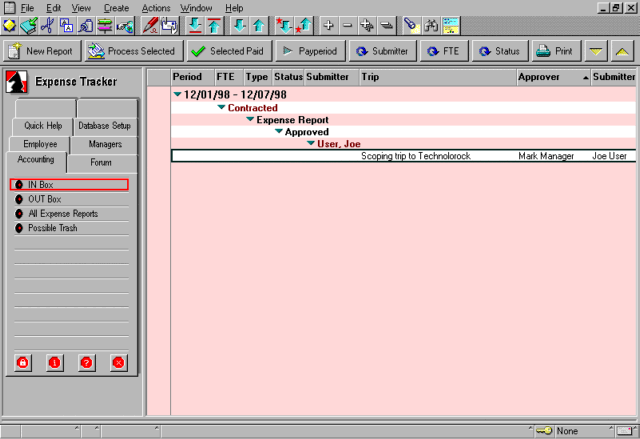Click down arrow with red underline icon

click(195, 26)
